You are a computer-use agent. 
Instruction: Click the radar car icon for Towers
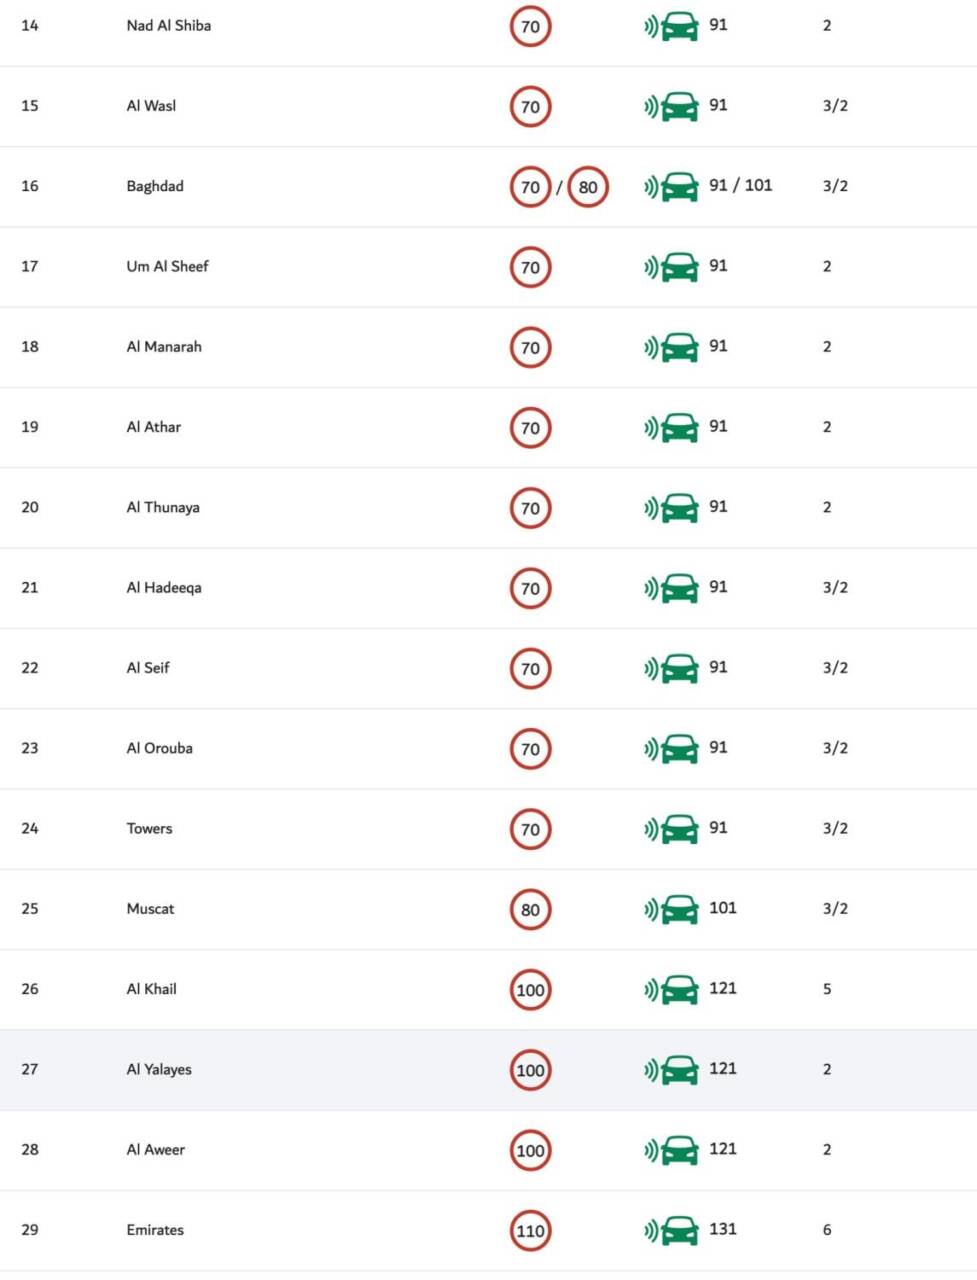(672, 829)
